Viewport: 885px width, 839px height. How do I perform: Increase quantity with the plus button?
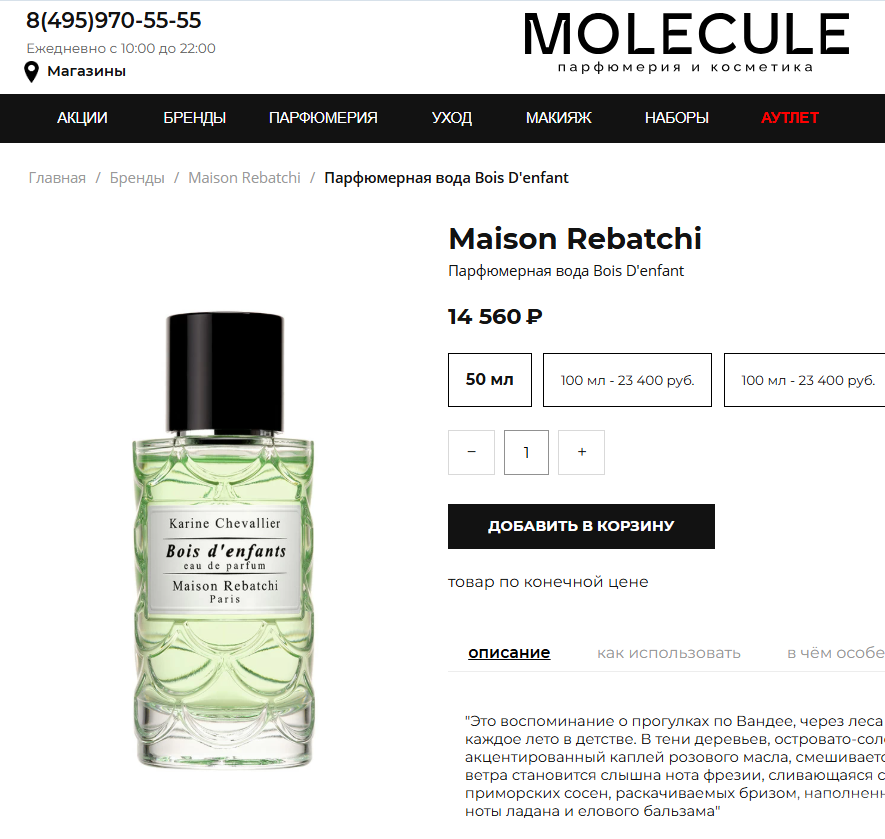(581, 452)
